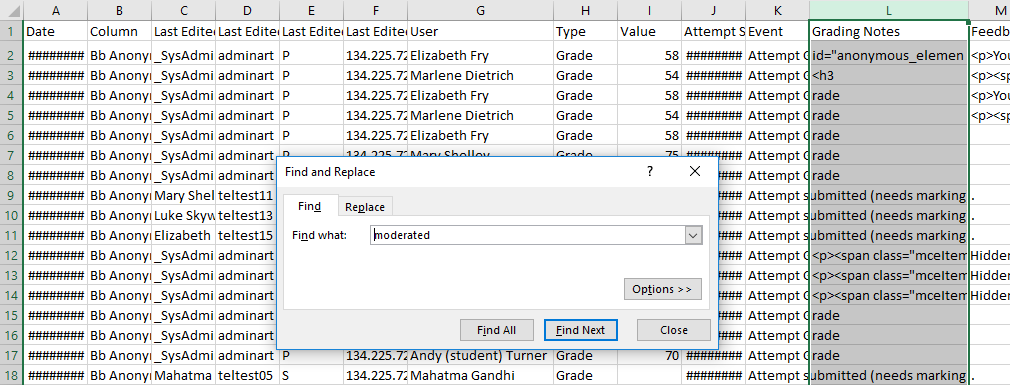Screen dimensions: 1010x385
Task: Select the Find tab
Action: coord(309,206)
